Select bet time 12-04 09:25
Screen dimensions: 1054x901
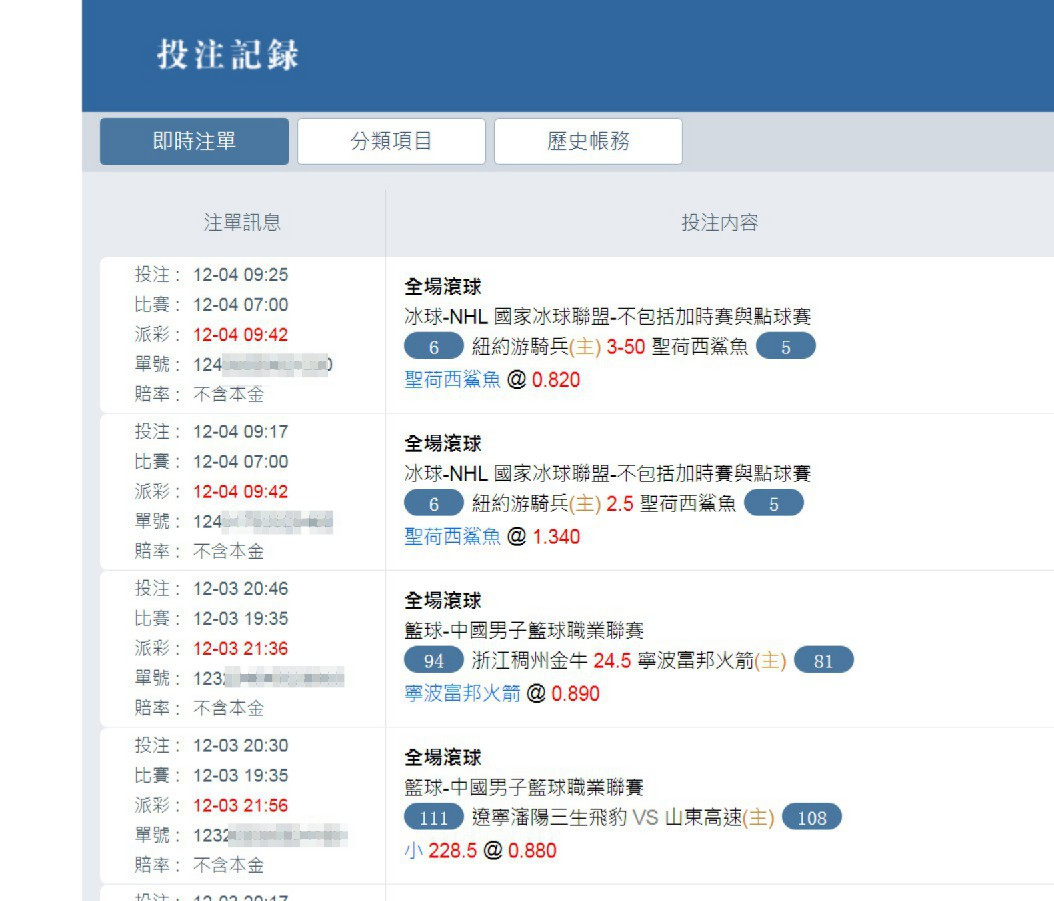[241, 275]
